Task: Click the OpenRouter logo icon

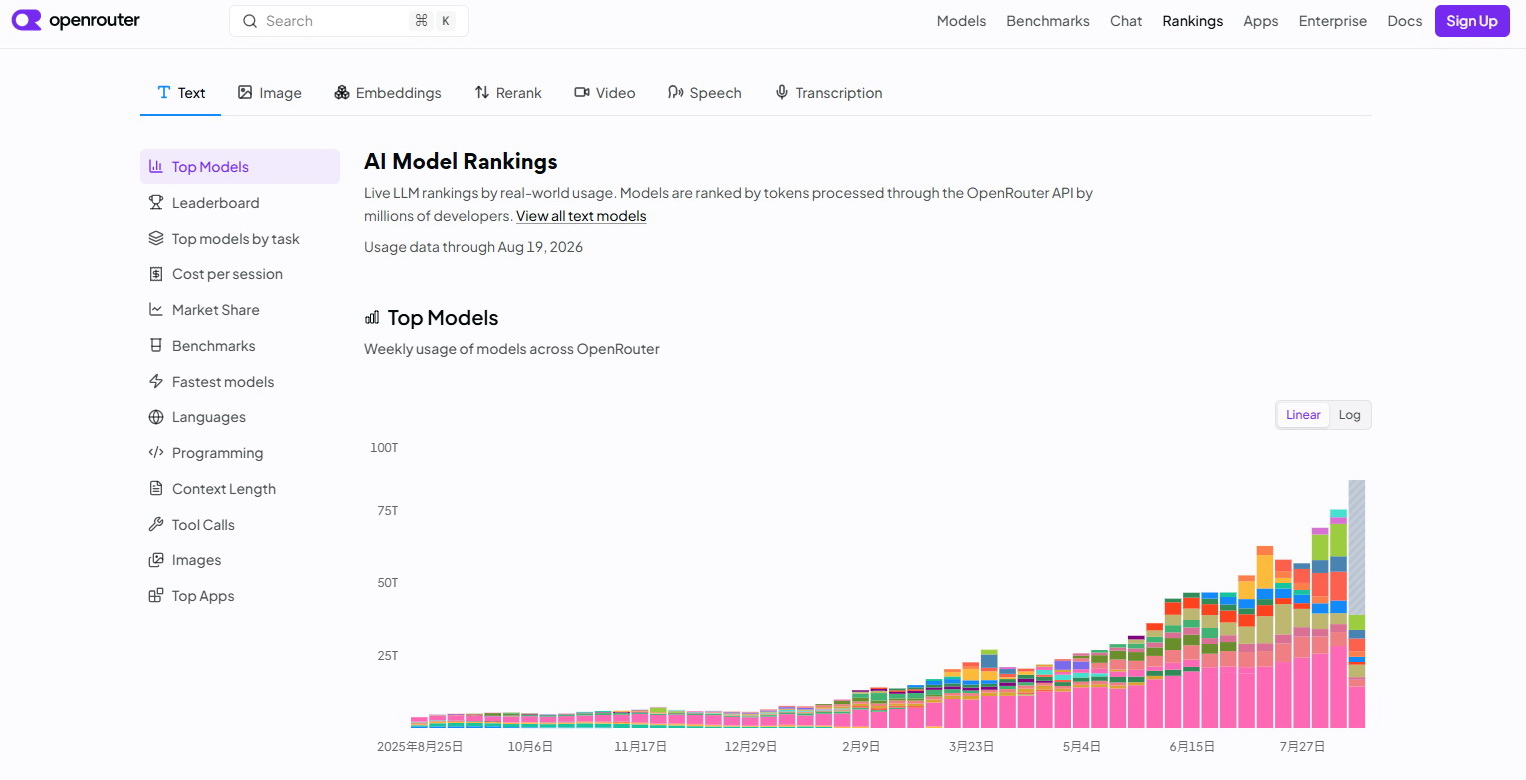Action: 27,20
